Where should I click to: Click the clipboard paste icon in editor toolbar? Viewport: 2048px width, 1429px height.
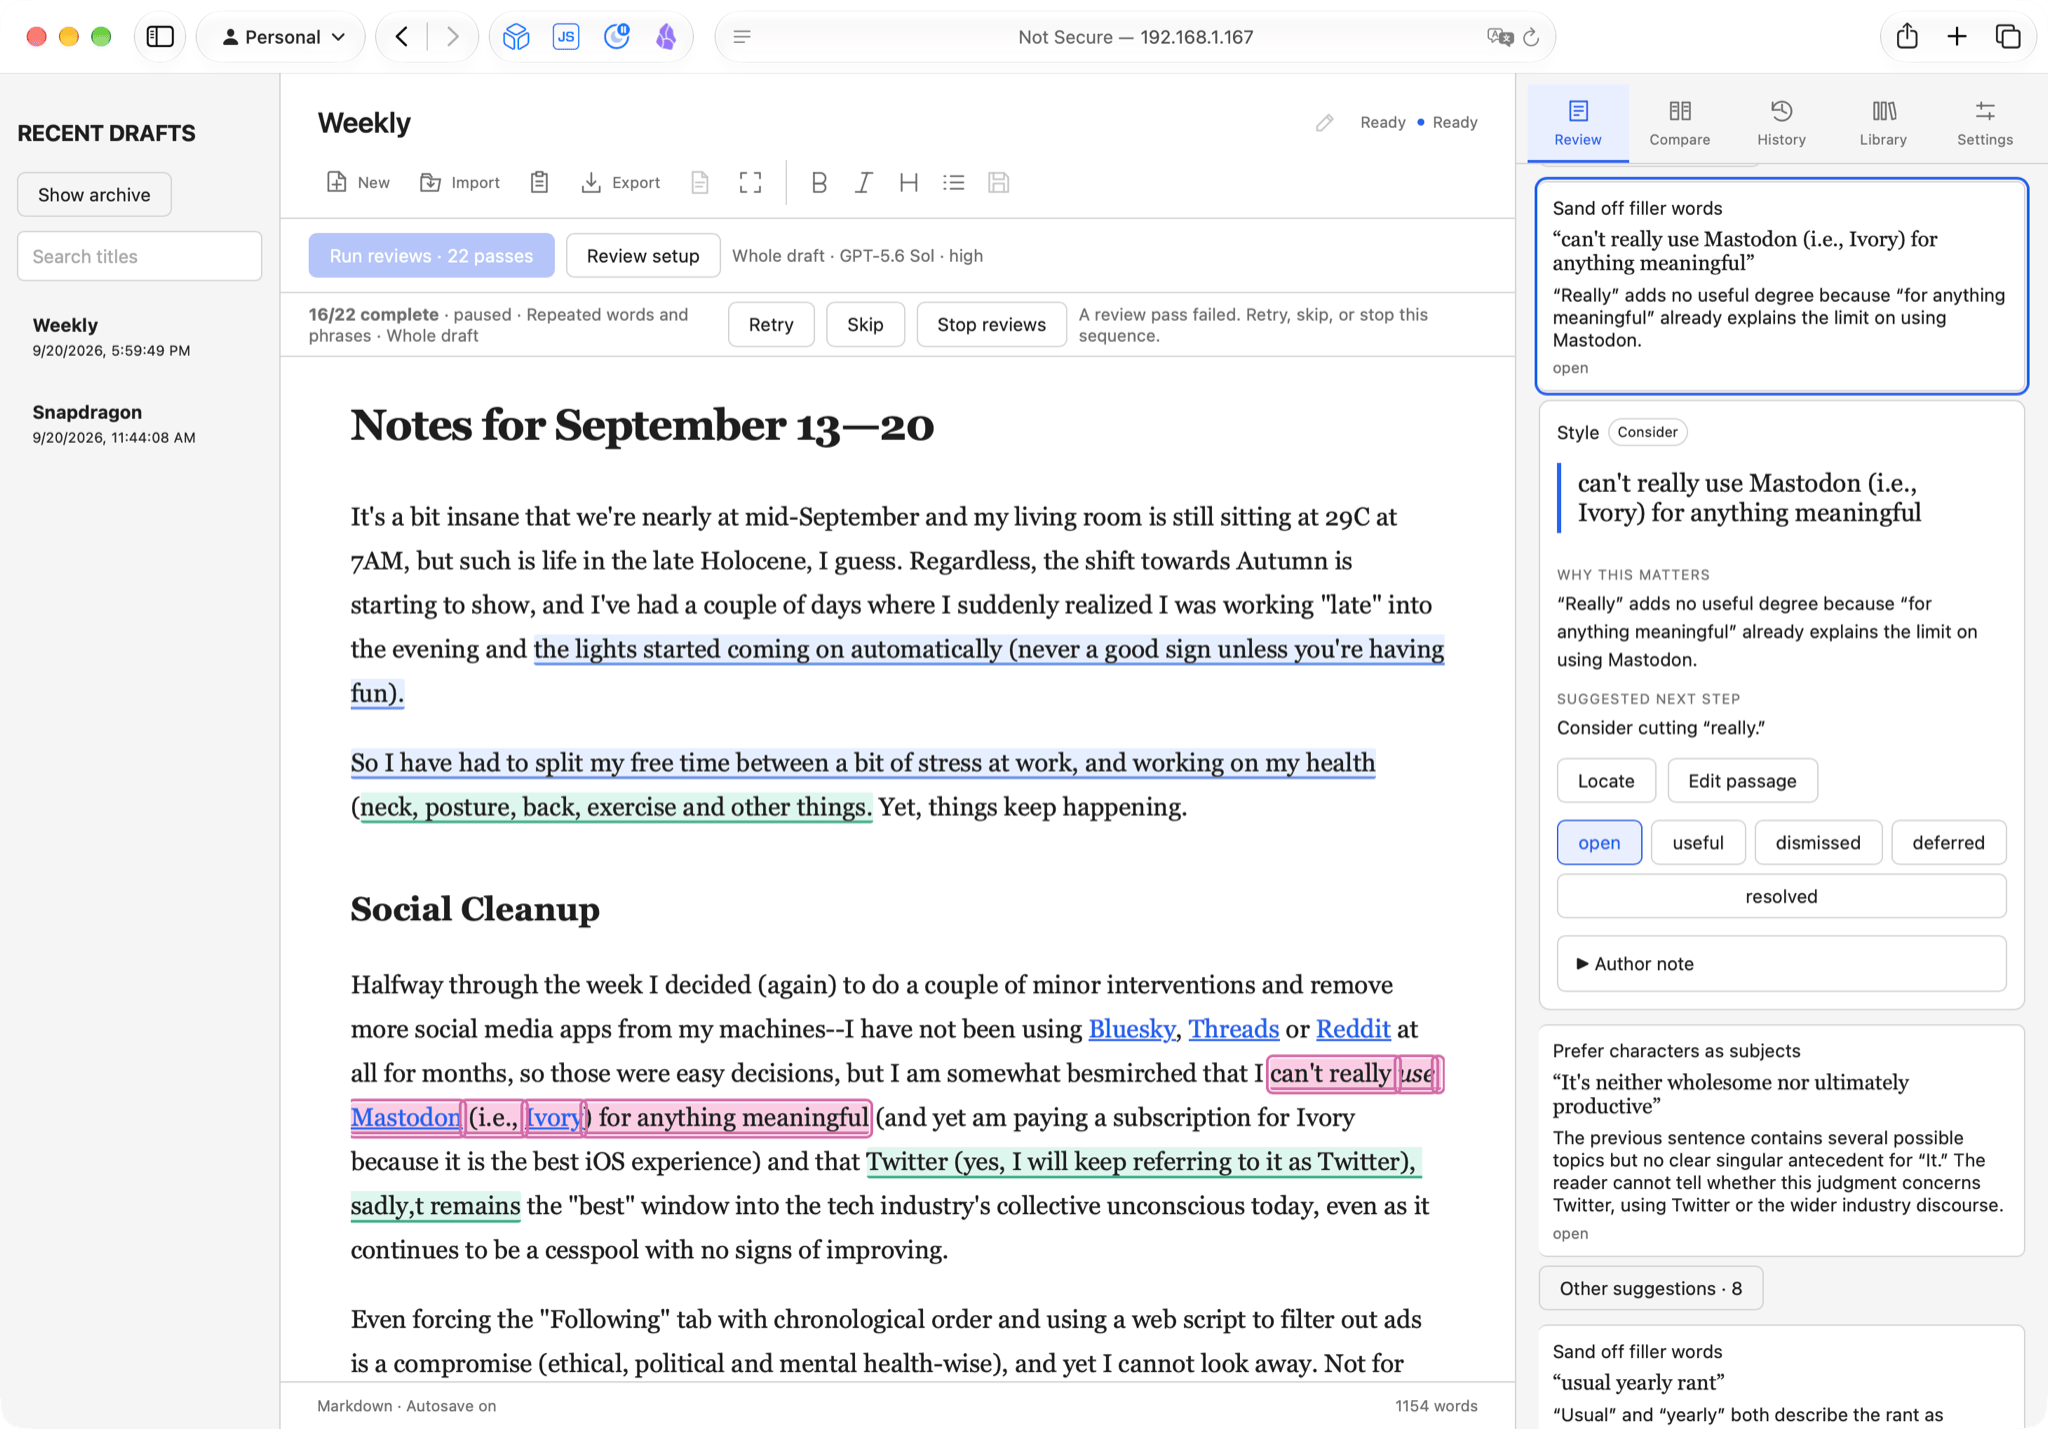[x=539, y=182]
